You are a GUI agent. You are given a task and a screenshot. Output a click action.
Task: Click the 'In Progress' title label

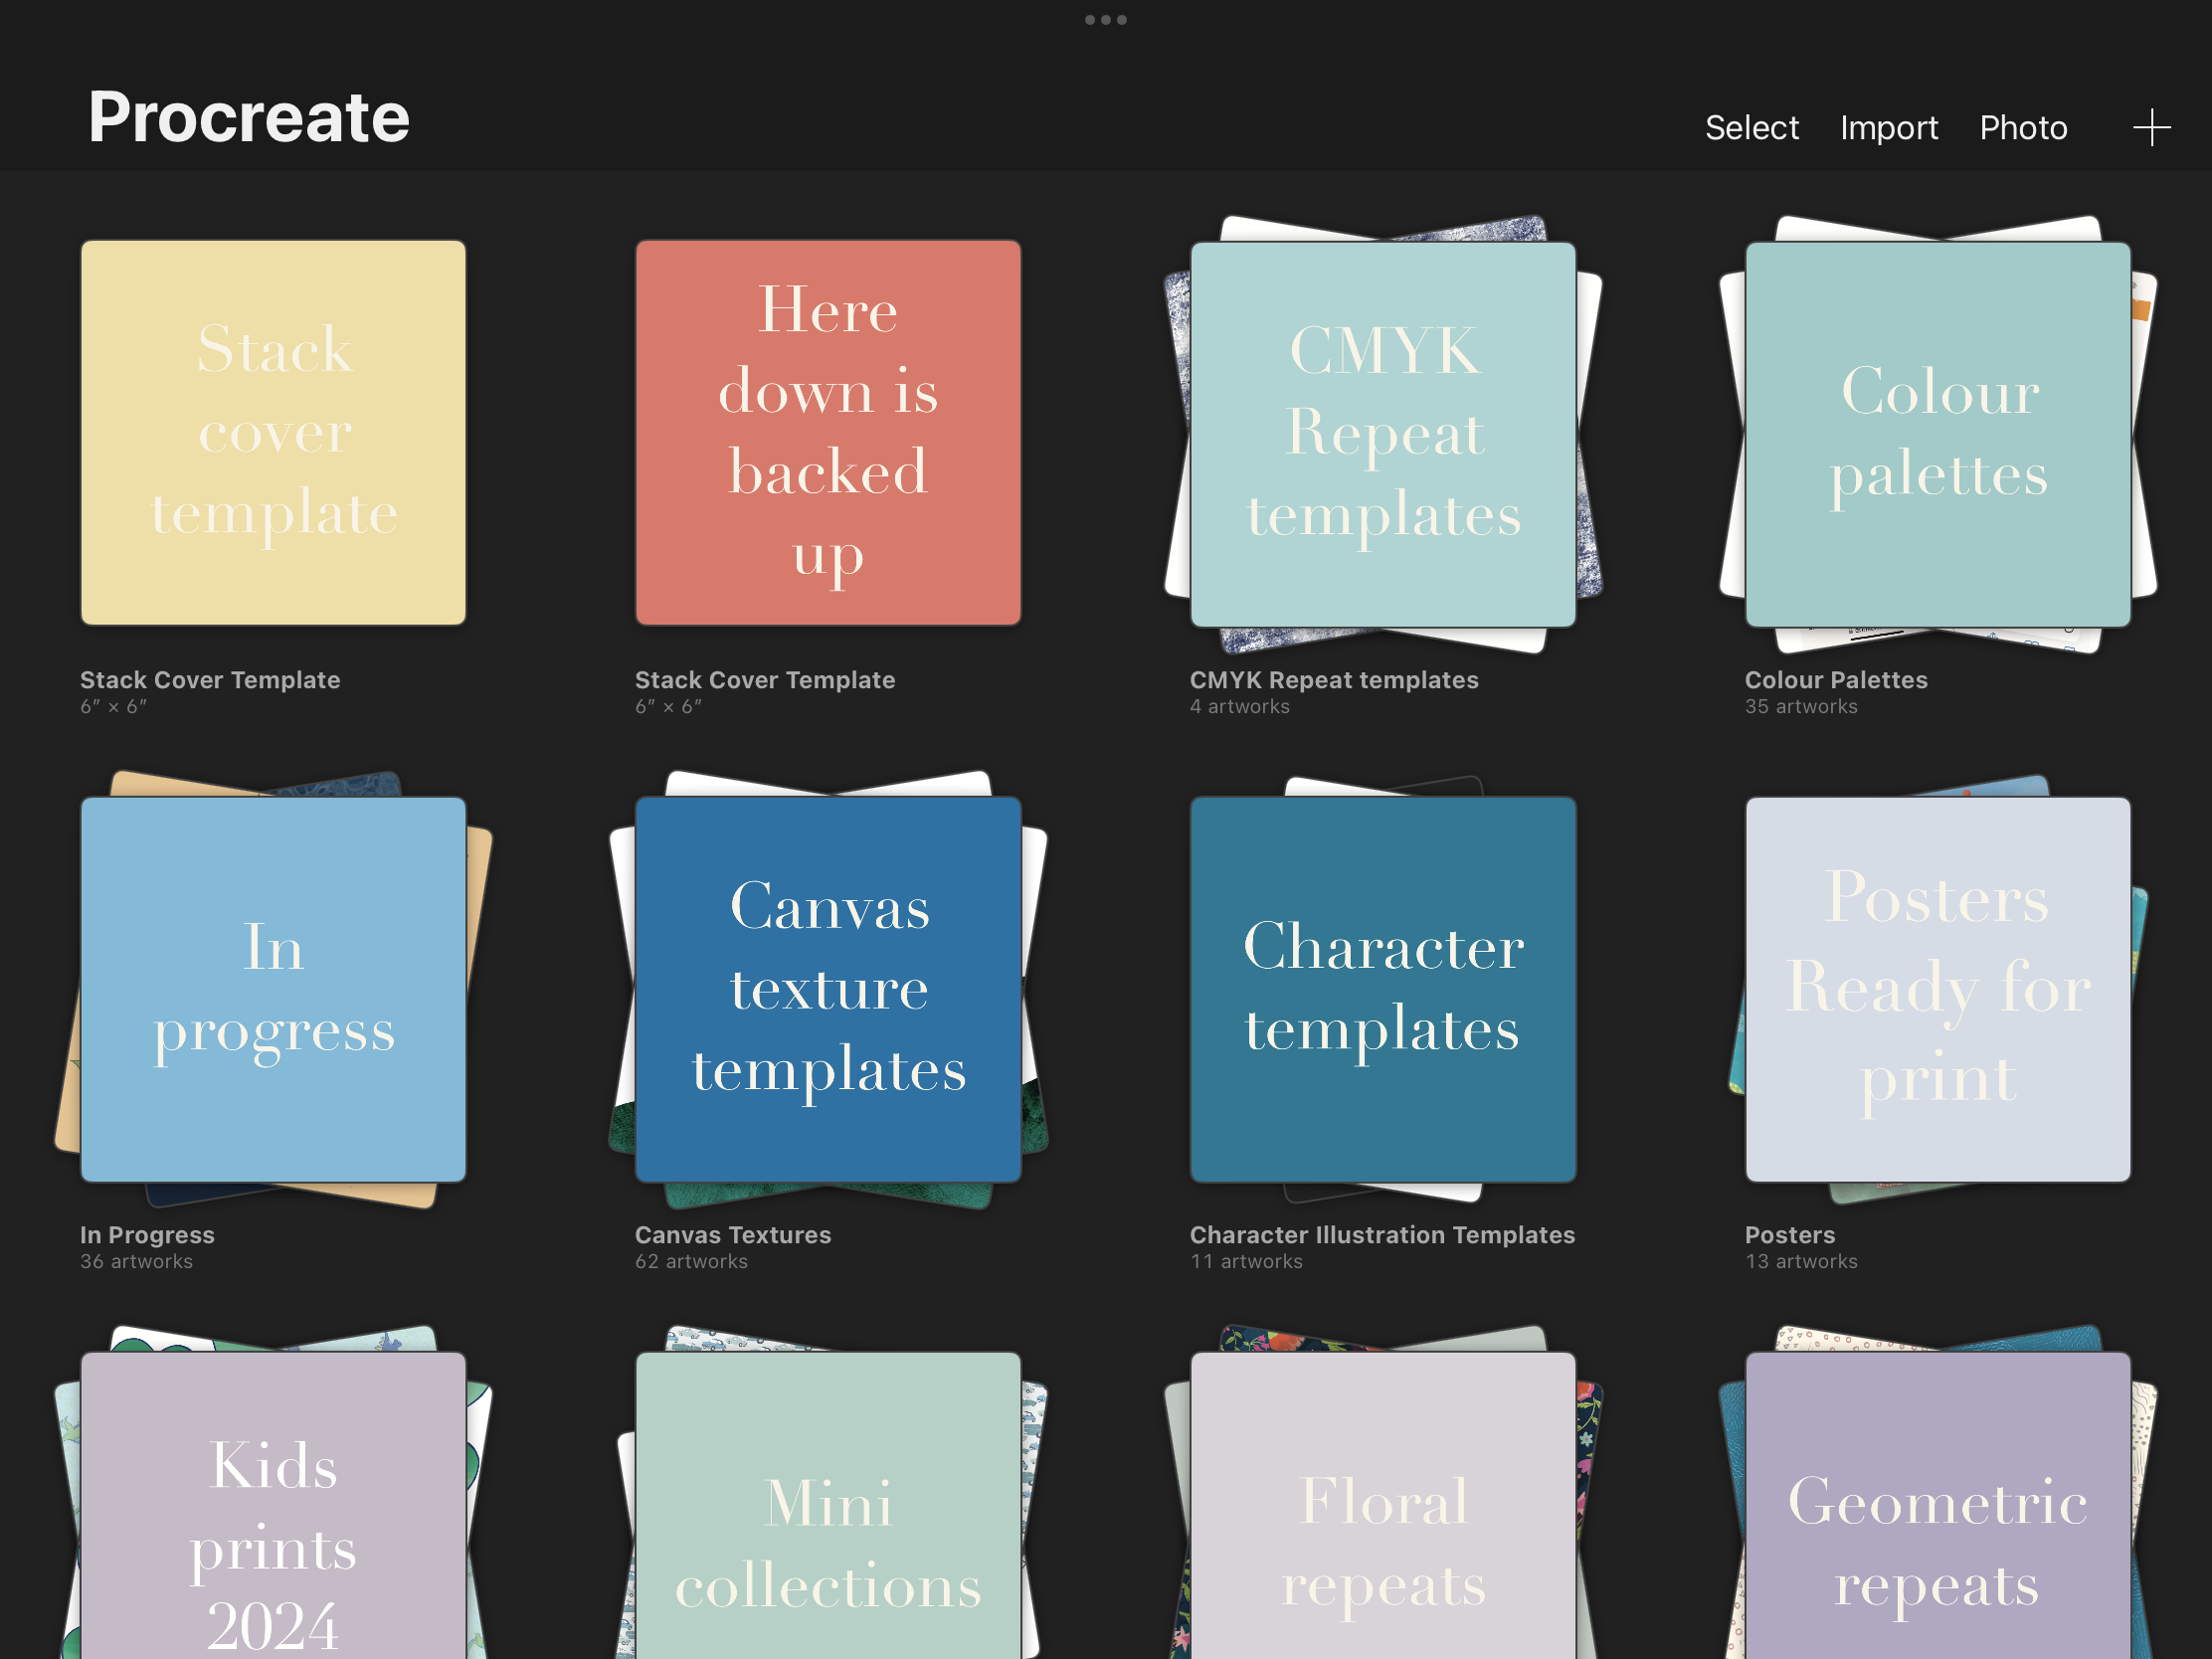(x=147, y=1235)
